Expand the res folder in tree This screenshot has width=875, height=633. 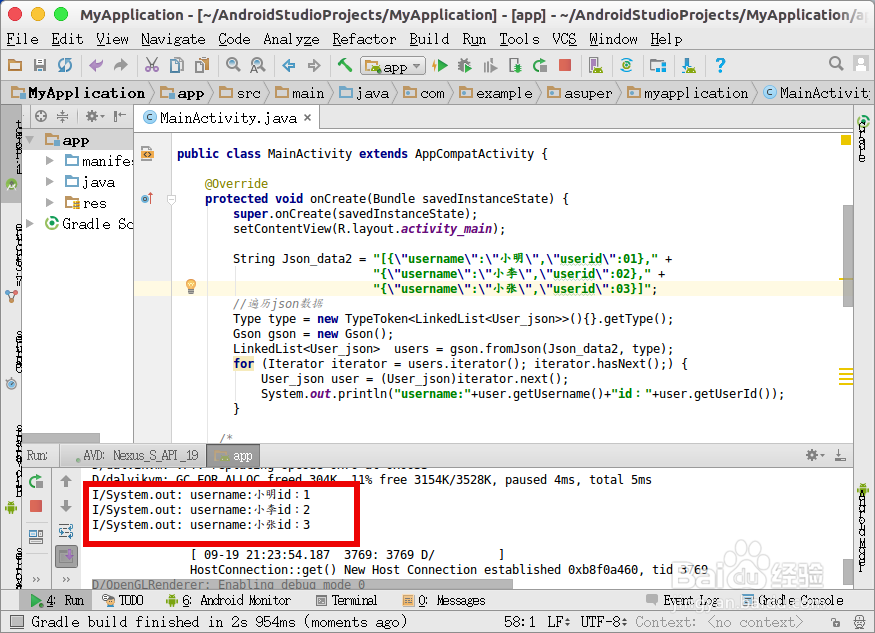[50, 203]
